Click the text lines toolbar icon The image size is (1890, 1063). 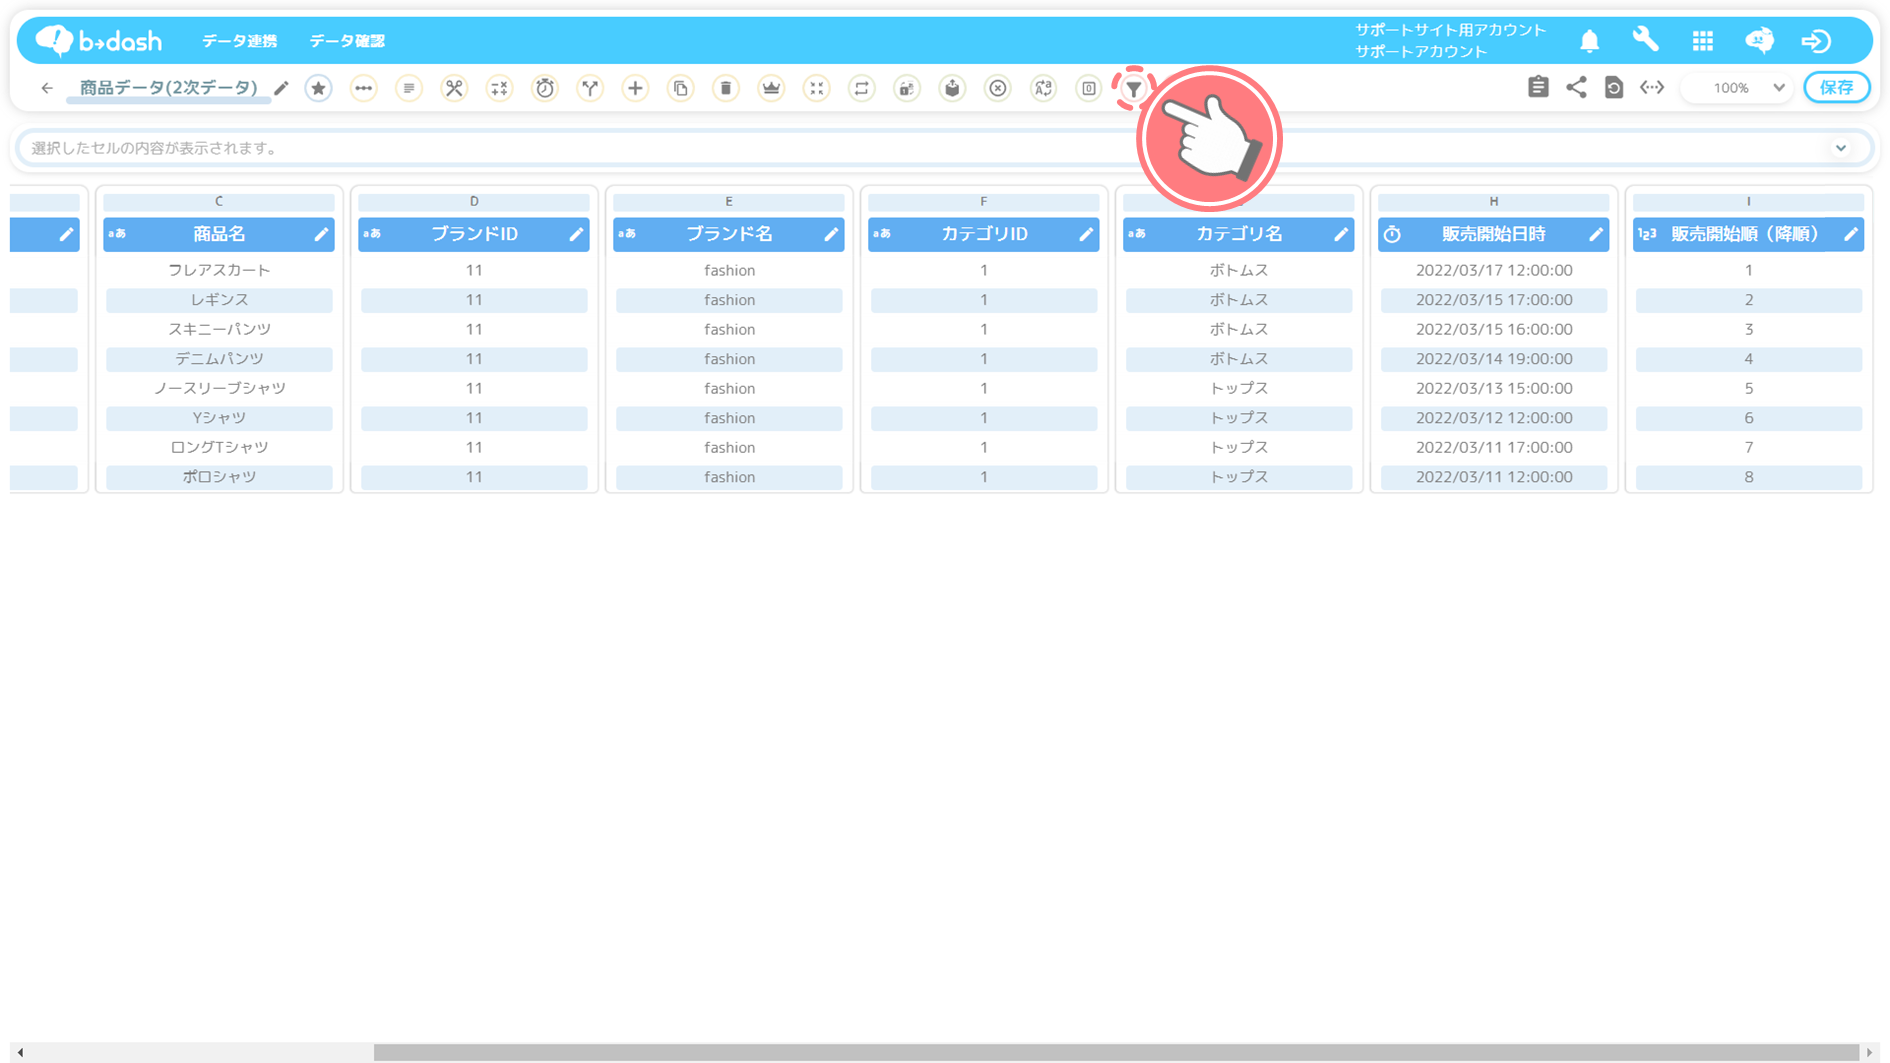click(408, 88)
